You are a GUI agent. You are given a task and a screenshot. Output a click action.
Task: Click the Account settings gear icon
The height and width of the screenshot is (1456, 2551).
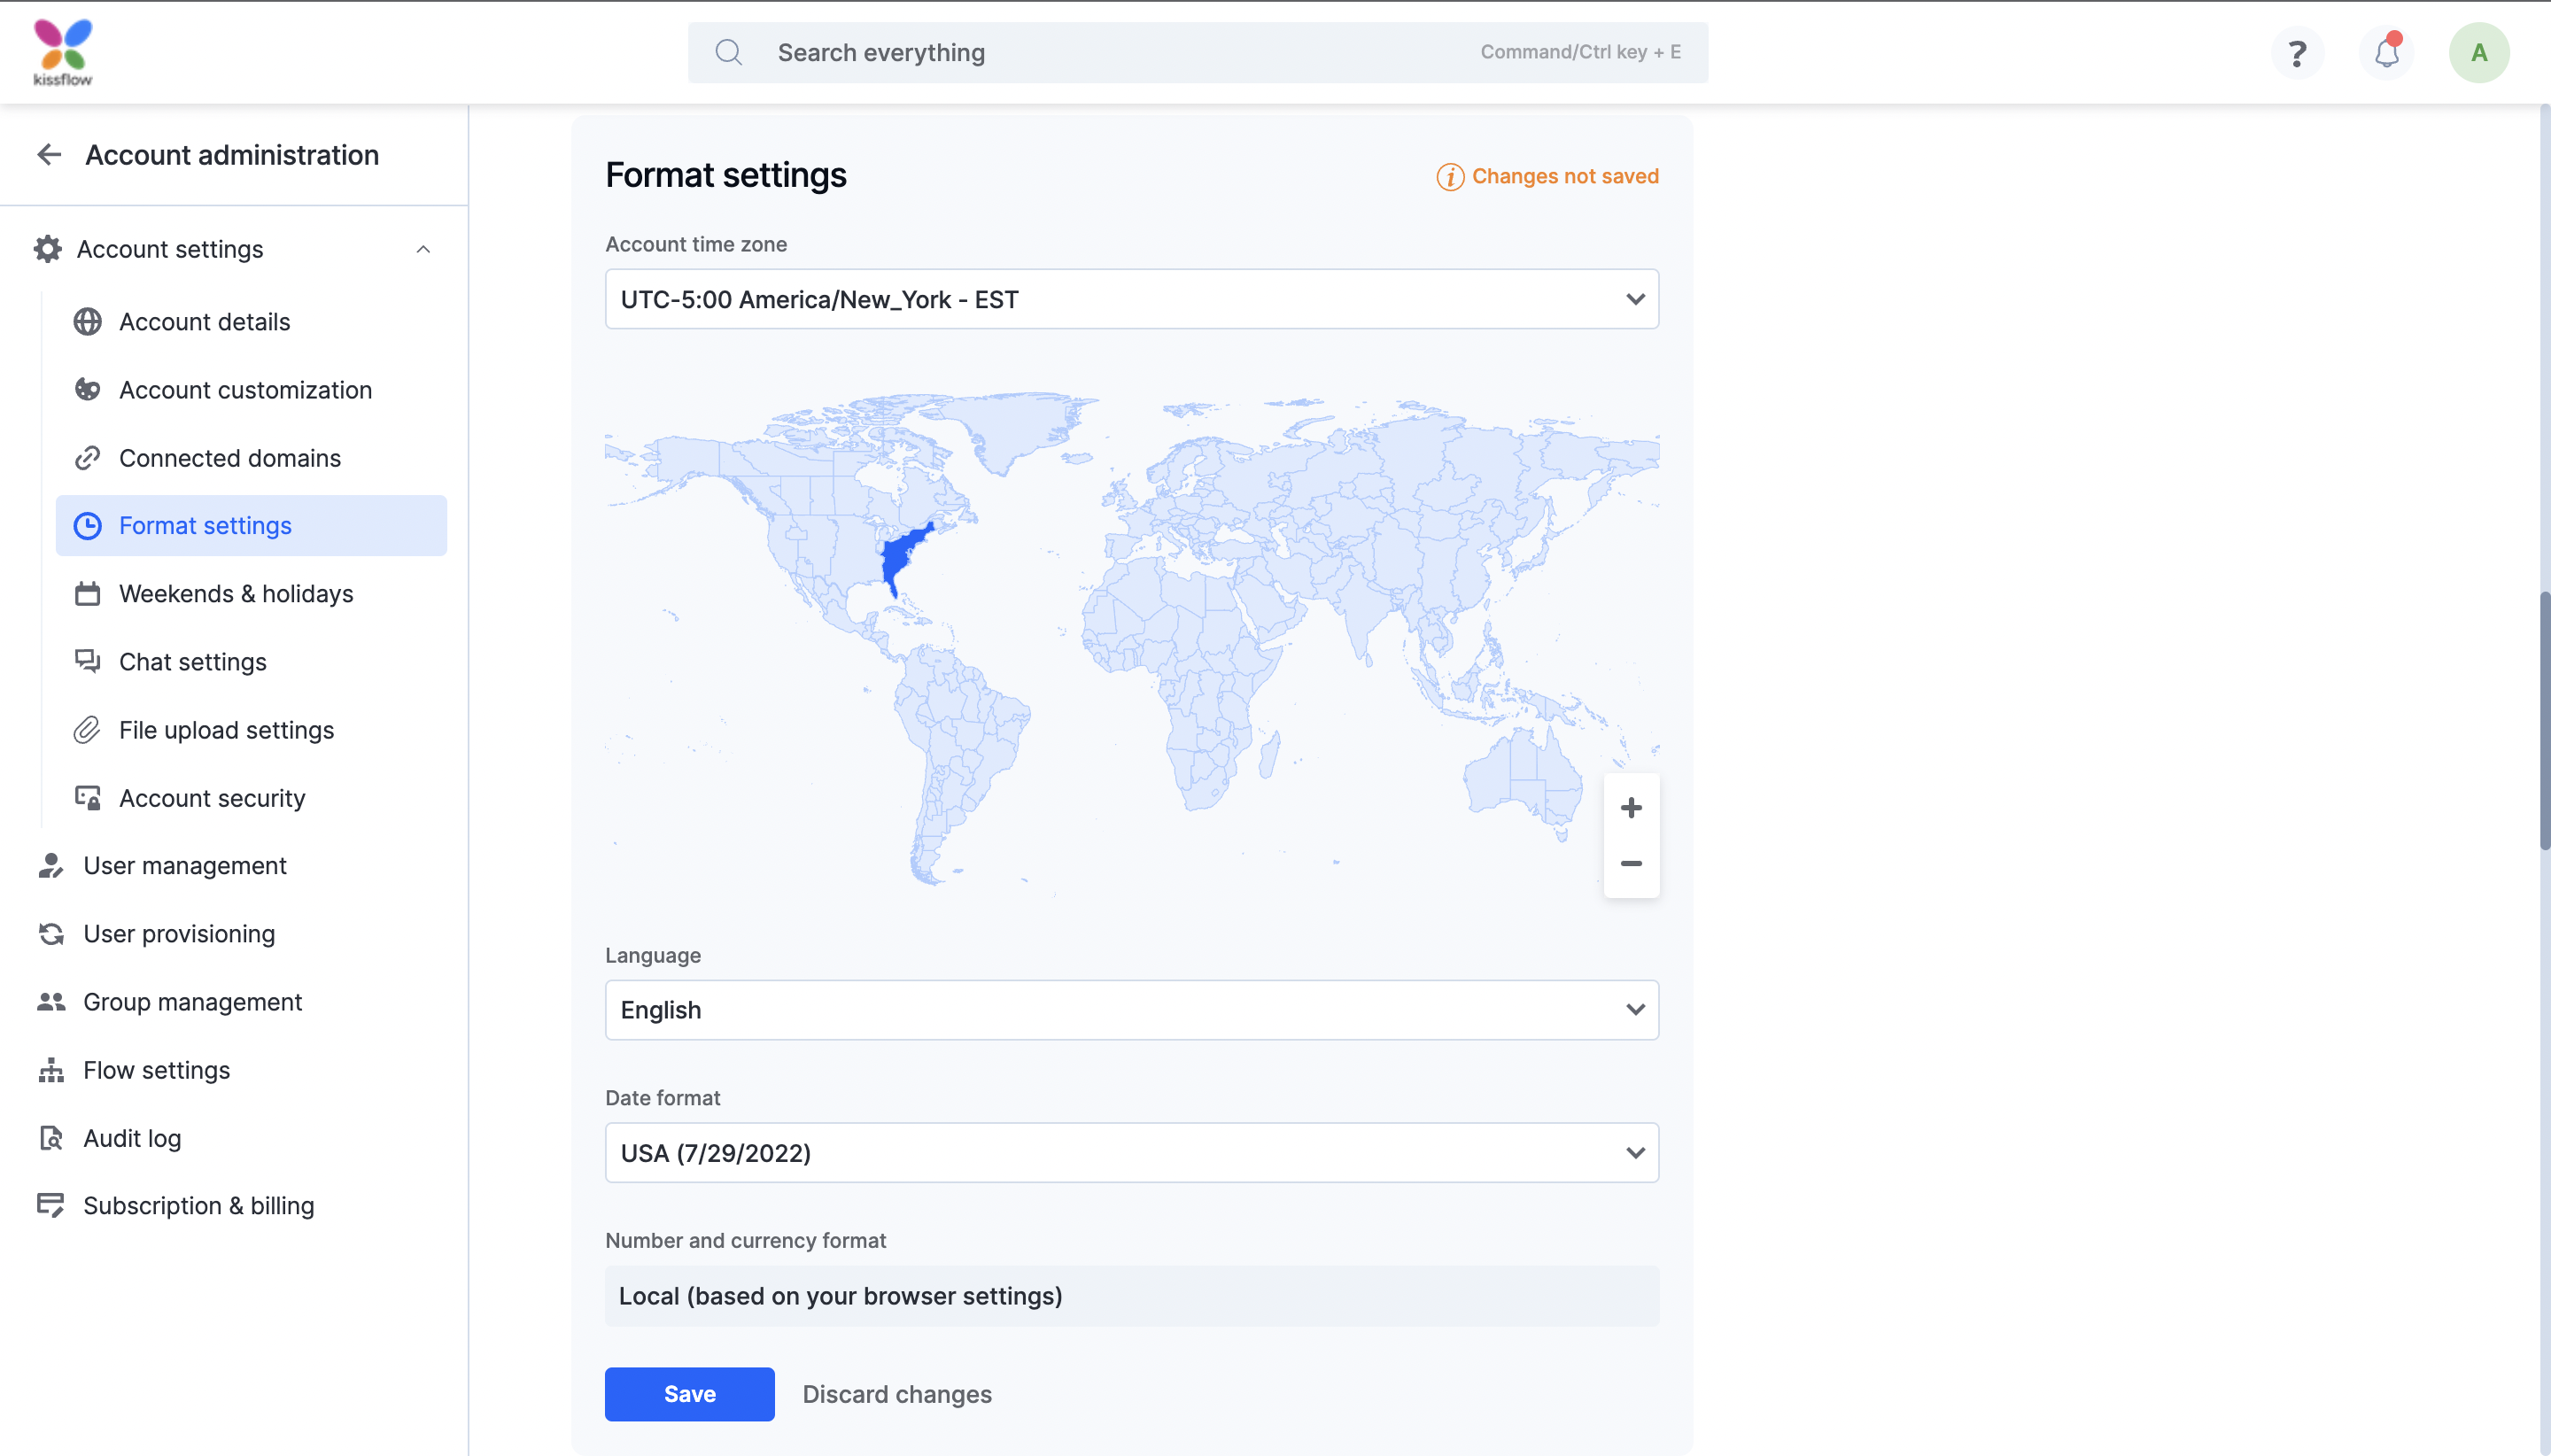tap(48, 249)
